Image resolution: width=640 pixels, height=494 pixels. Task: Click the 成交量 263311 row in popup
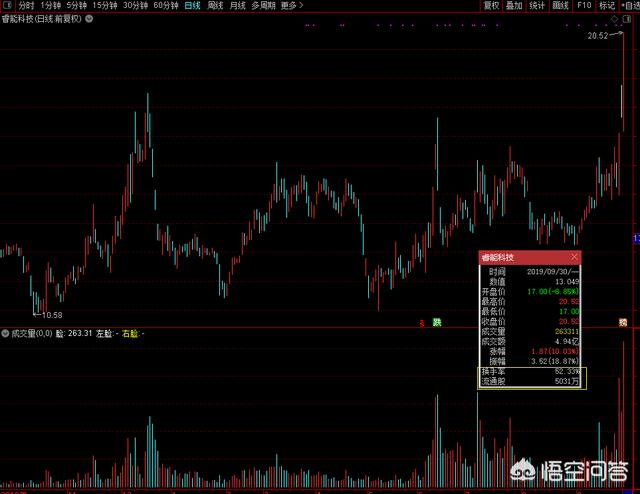pyautogui.click(x=530, y=331)
